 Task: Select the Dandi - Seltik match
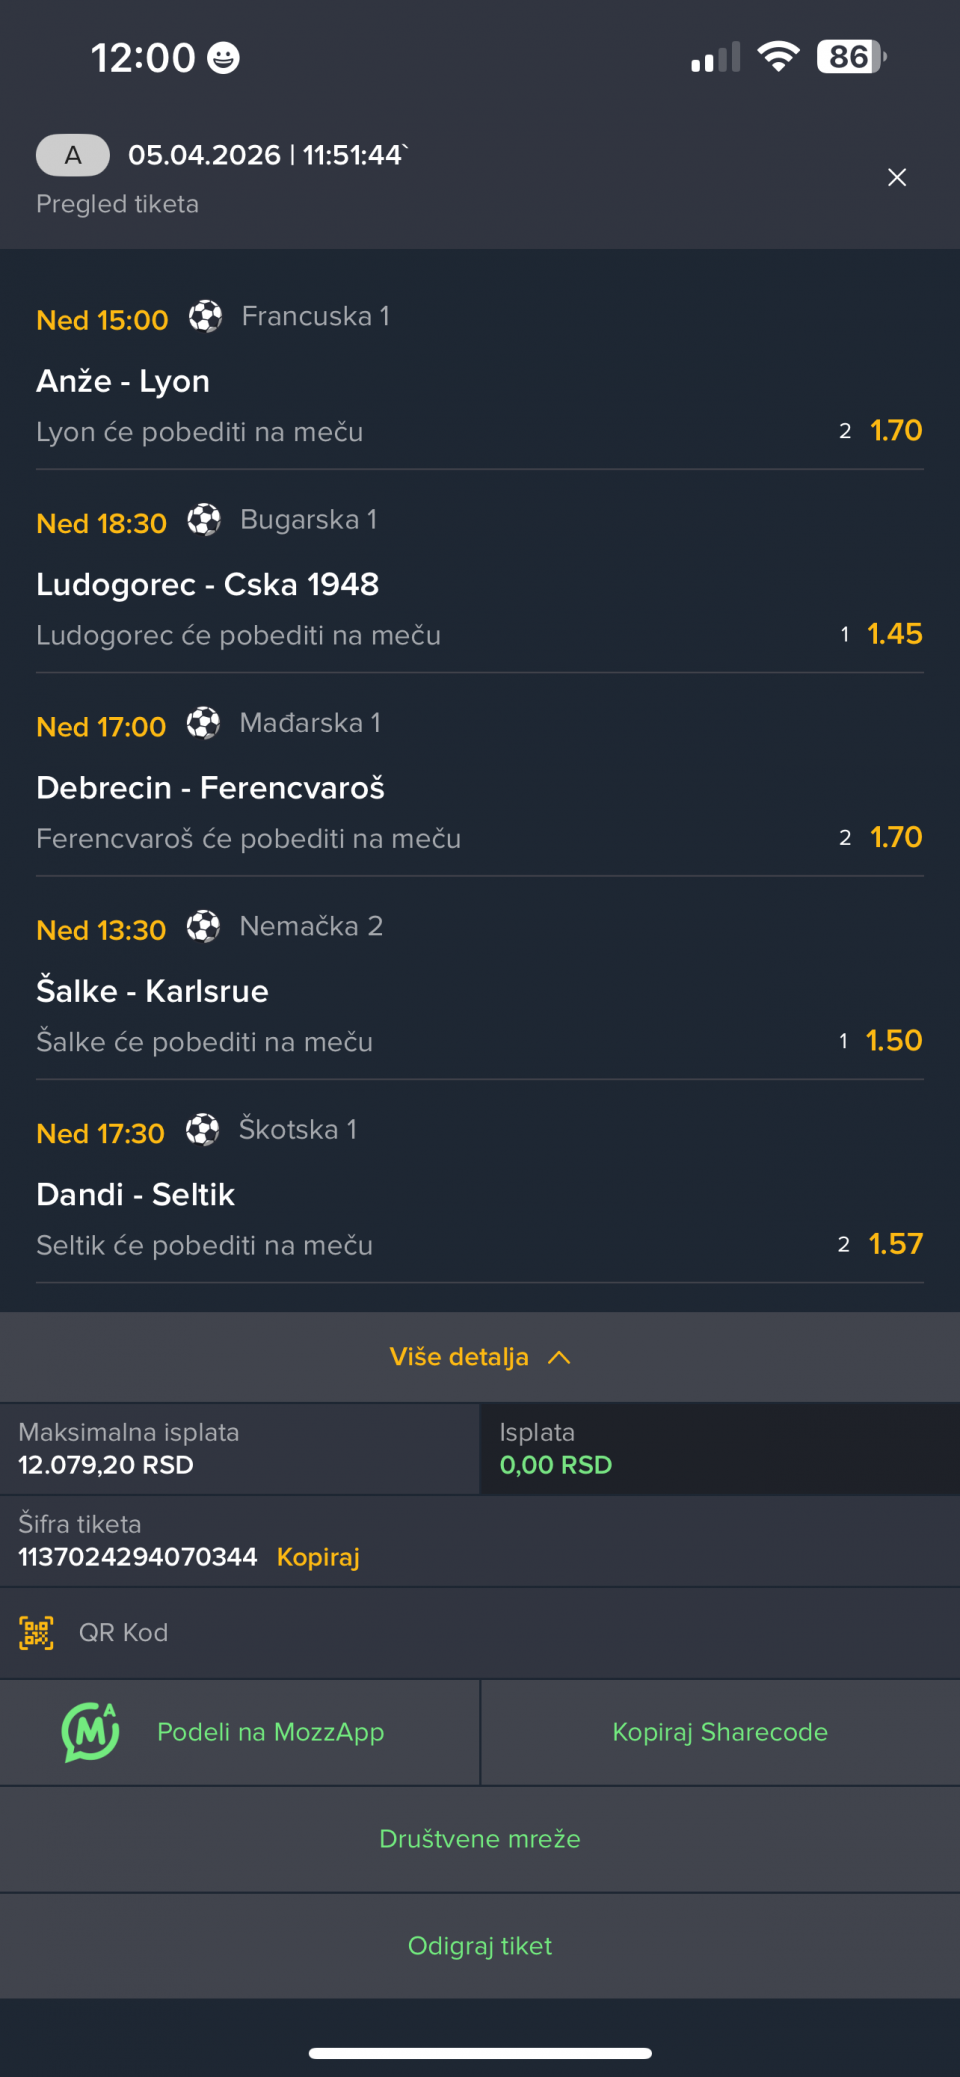135,1194
